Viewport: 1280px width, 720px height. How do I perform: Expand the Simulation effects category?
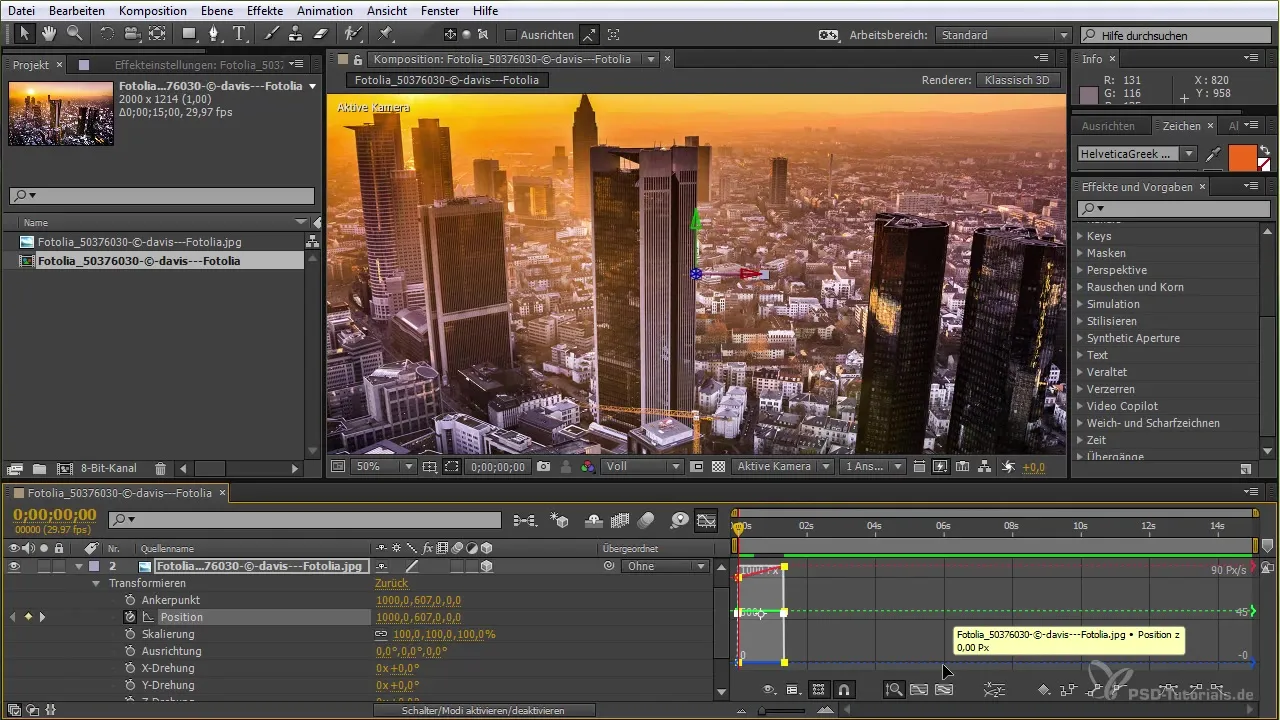point(1080,304)
